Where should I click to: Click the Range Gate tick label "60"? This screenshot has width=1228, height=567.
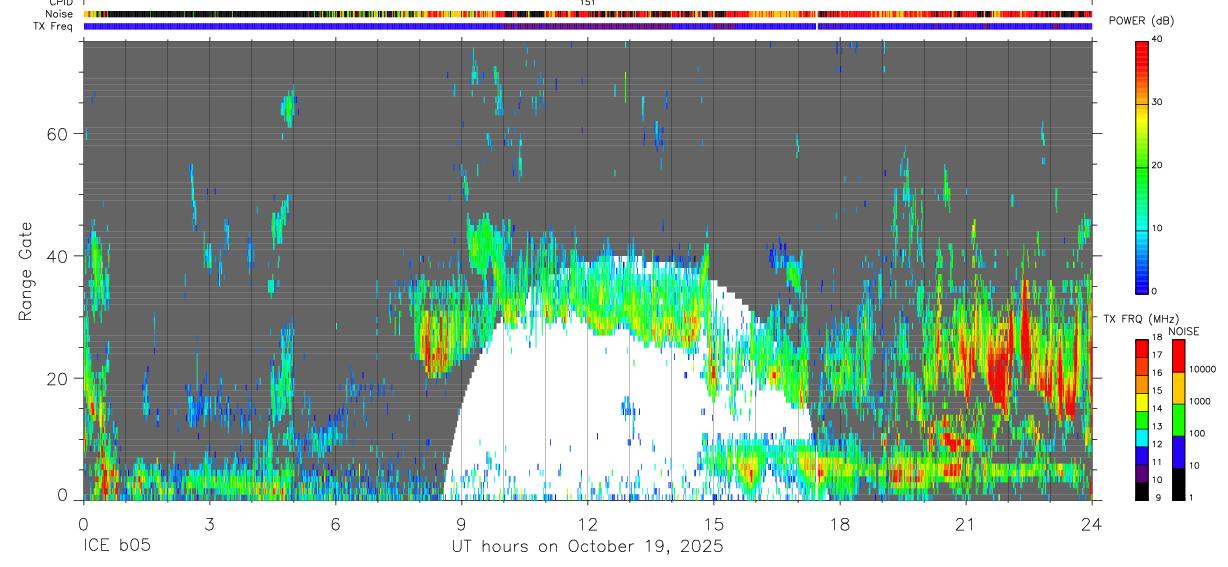[x=59, y=134]
